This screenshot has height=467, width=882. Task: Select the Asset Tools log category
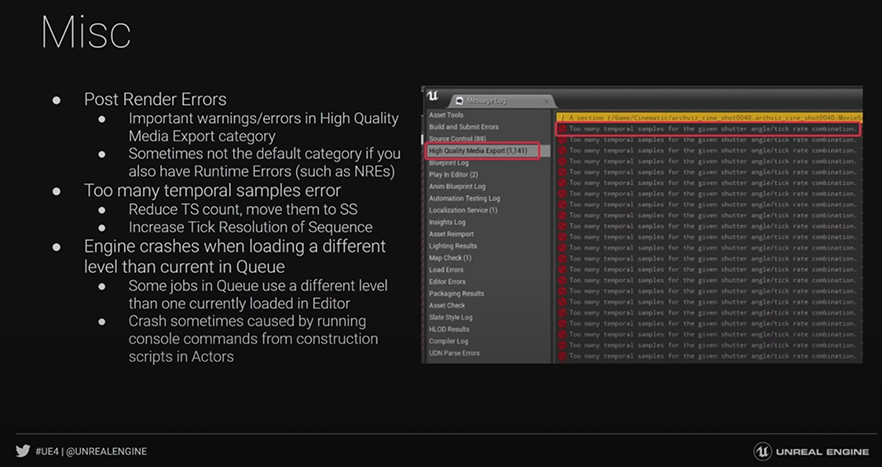pyautogui.click(x=446, y=115)
